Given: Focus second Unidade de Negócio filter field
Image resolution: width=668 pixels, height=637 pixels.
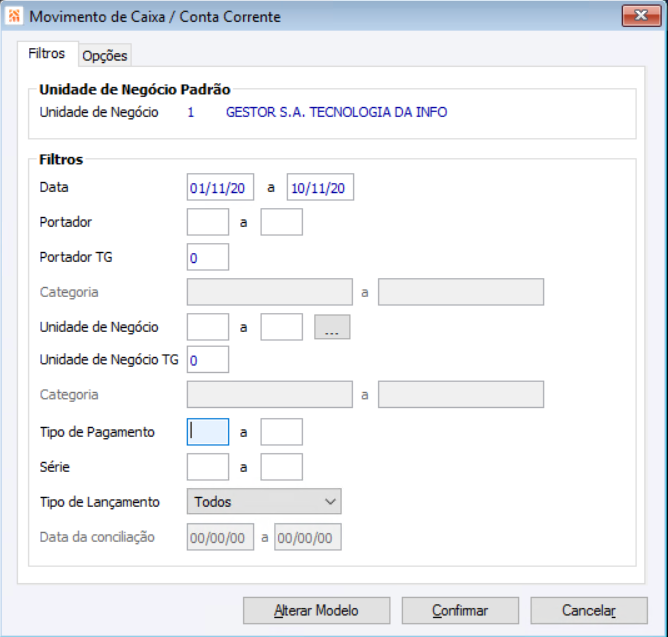Looking at the screenshot, I should coord(282,327).
